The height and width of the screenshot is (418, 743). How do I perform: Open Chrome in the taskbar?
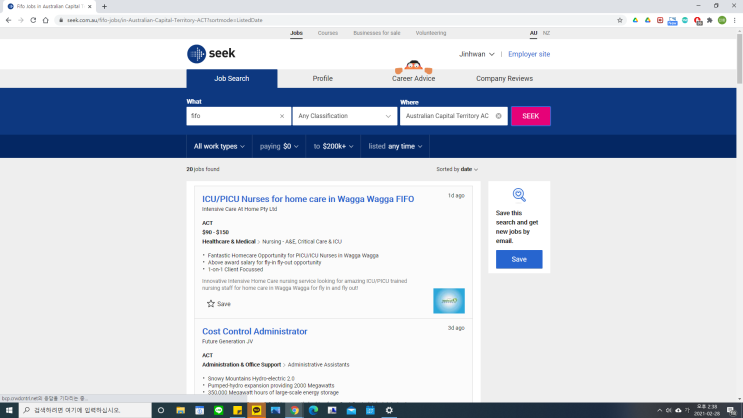pos(294,410)
